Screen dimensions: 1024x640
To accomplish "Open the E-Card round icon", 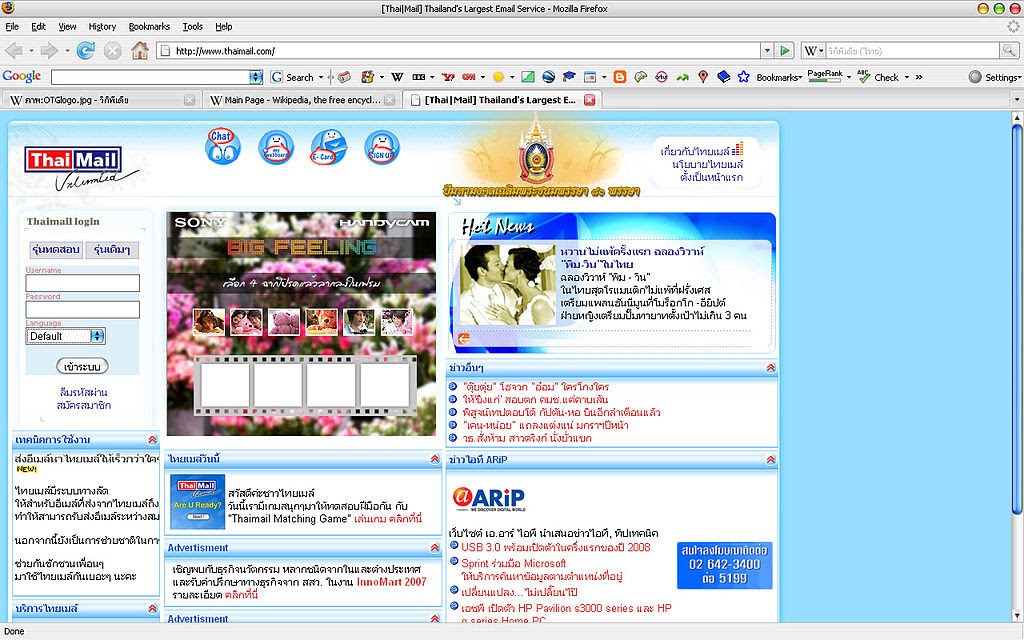I will click(x=328, y=146).
